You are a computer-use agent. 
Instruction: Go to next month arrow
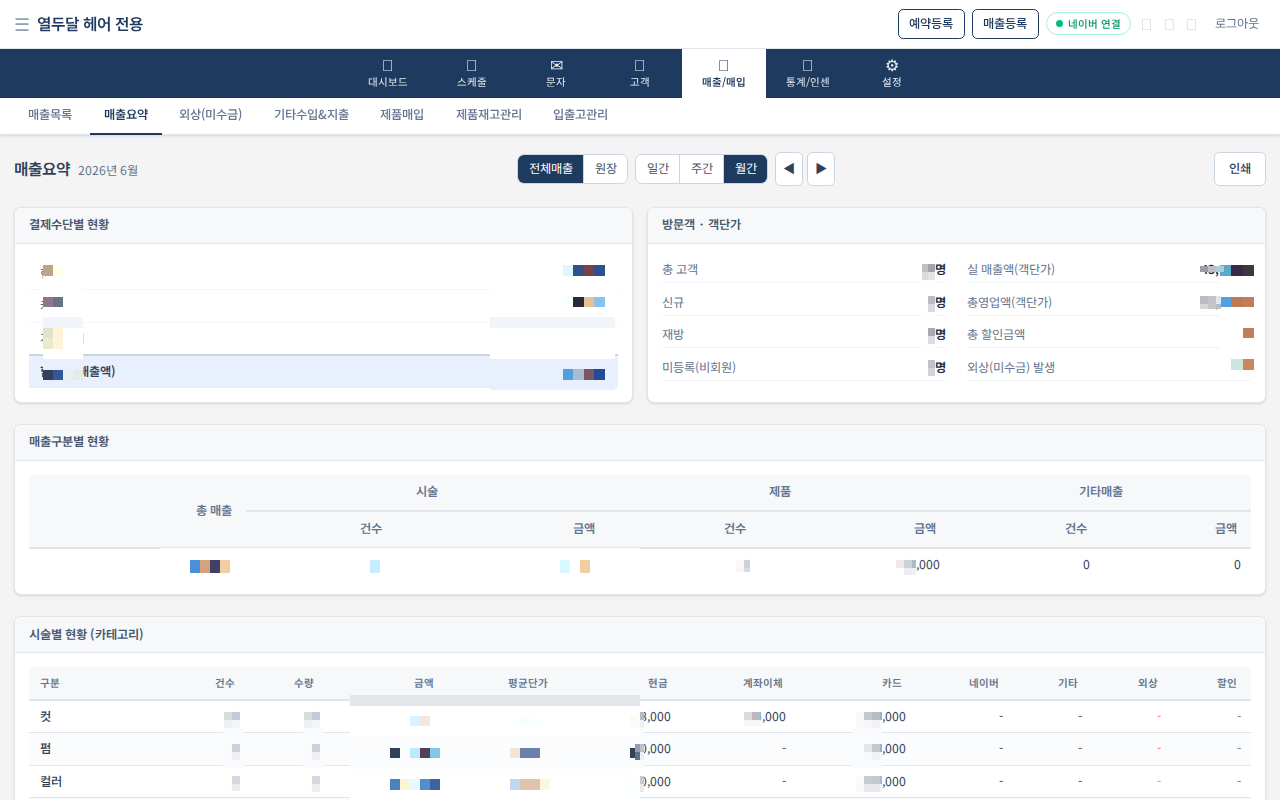(821, 169)
